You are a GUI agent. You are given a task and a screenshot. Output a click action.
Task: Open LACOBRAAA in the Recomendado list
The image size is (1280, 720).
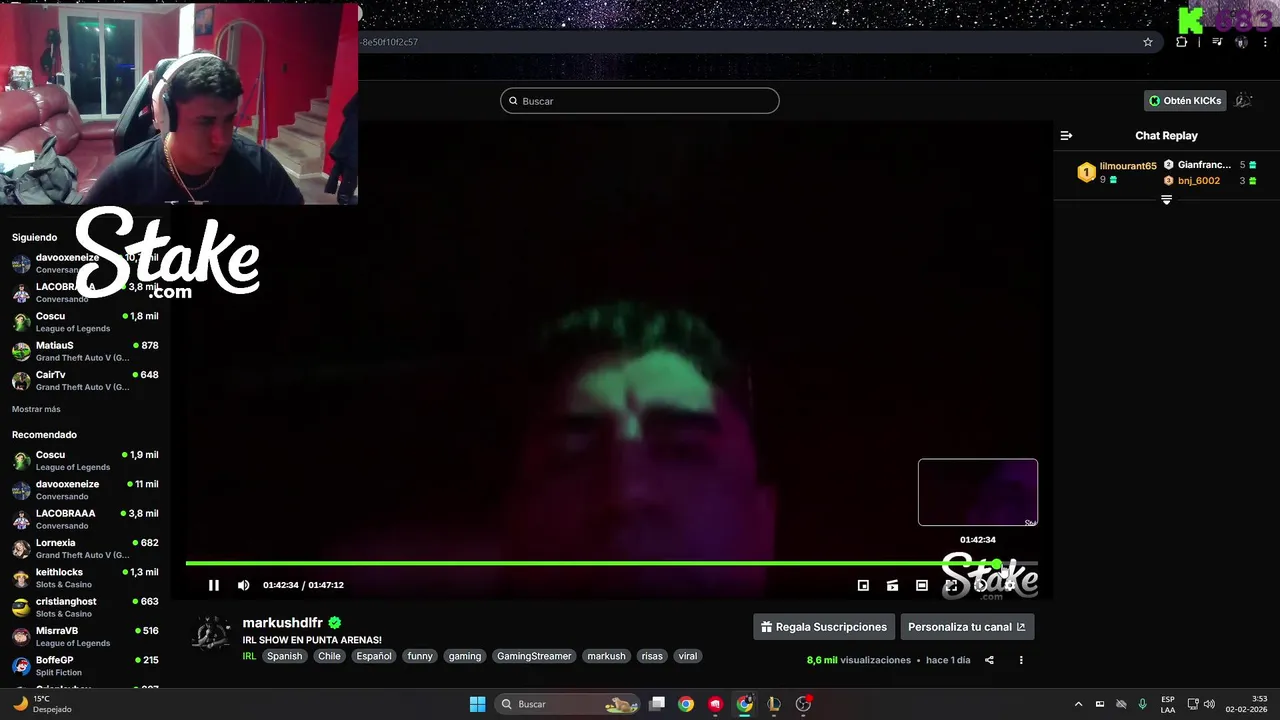pyautogui.click(x=85, y=519)
